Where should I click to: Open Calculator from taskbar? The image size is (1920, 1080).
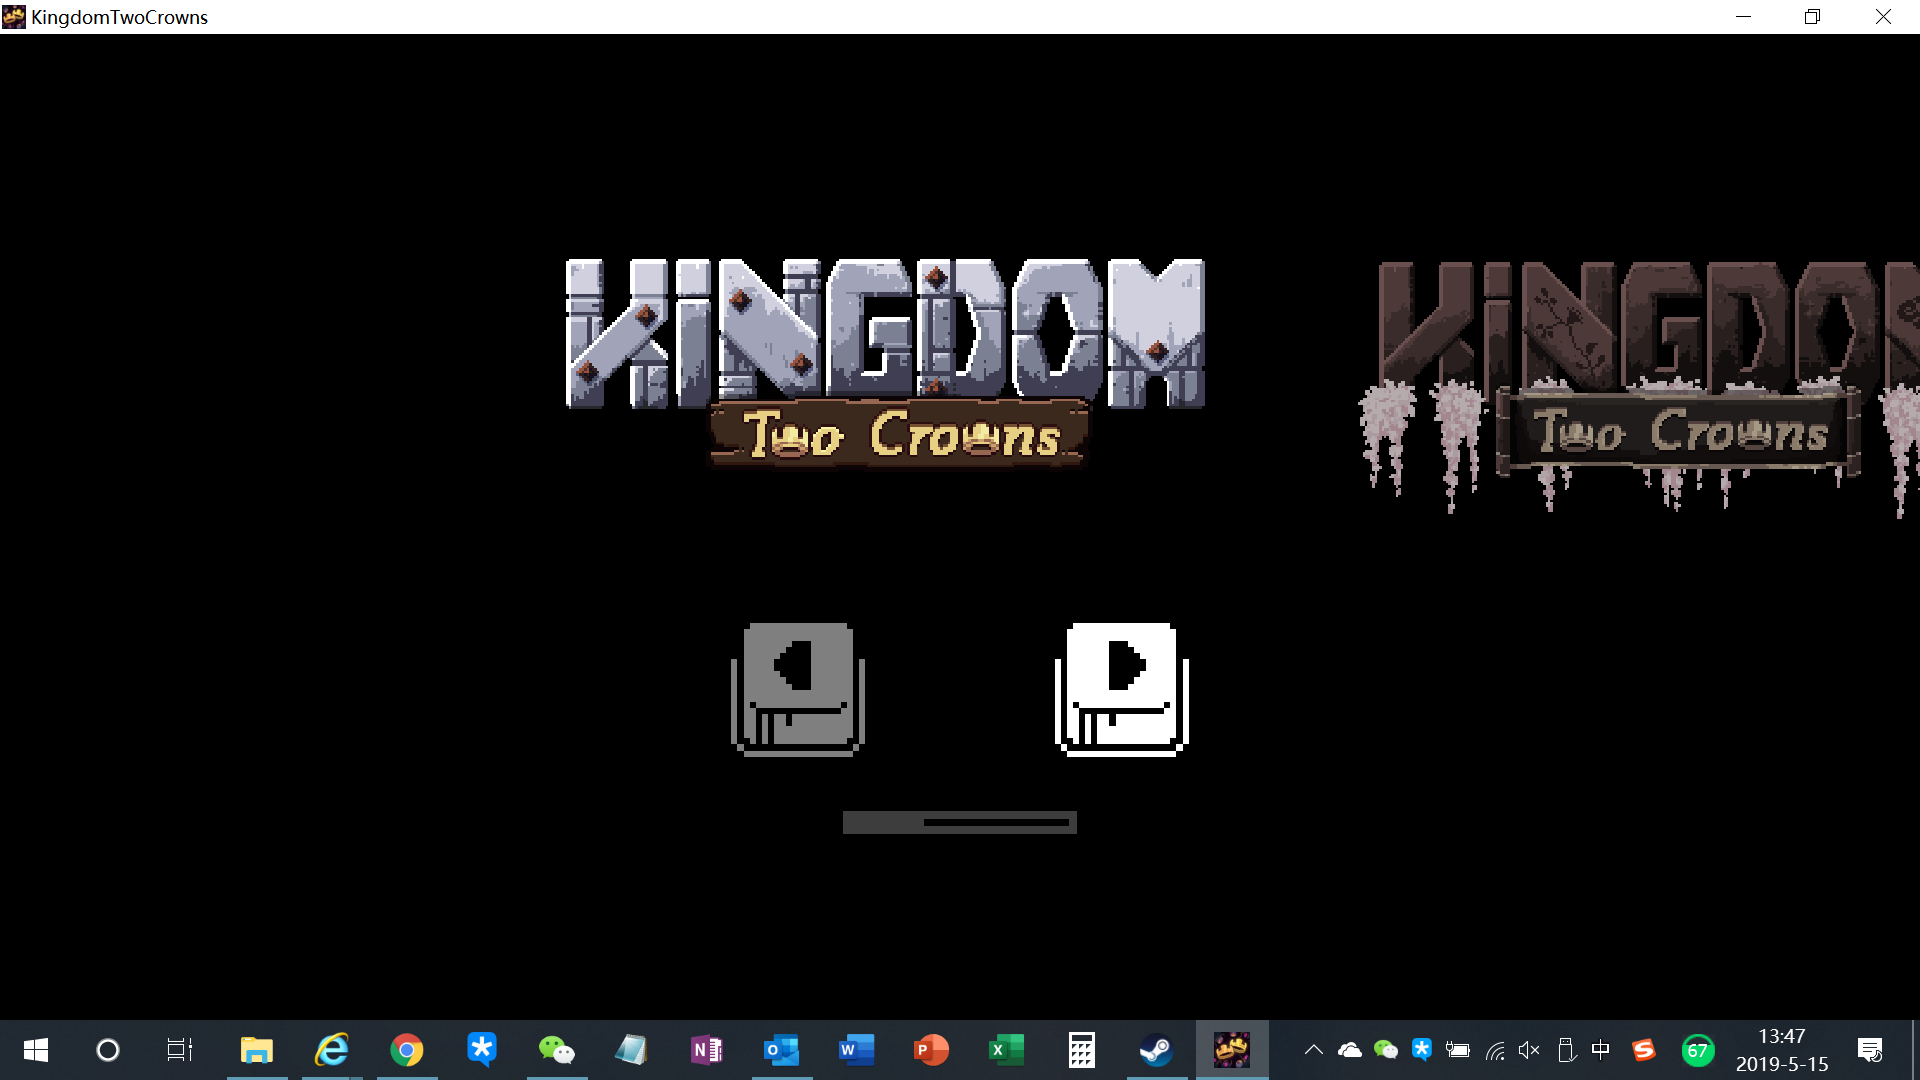[1082, 1050]
